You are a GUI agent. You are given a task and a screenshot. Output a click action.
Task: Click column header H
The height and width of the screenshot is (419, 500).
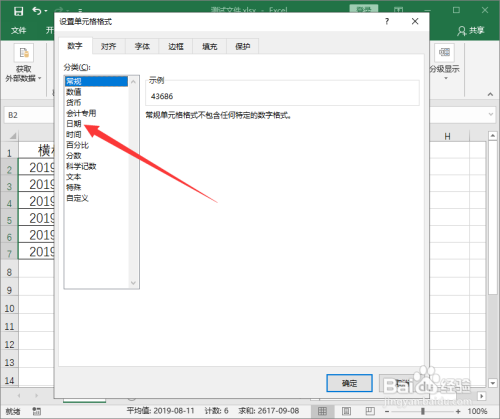(447, 136)
